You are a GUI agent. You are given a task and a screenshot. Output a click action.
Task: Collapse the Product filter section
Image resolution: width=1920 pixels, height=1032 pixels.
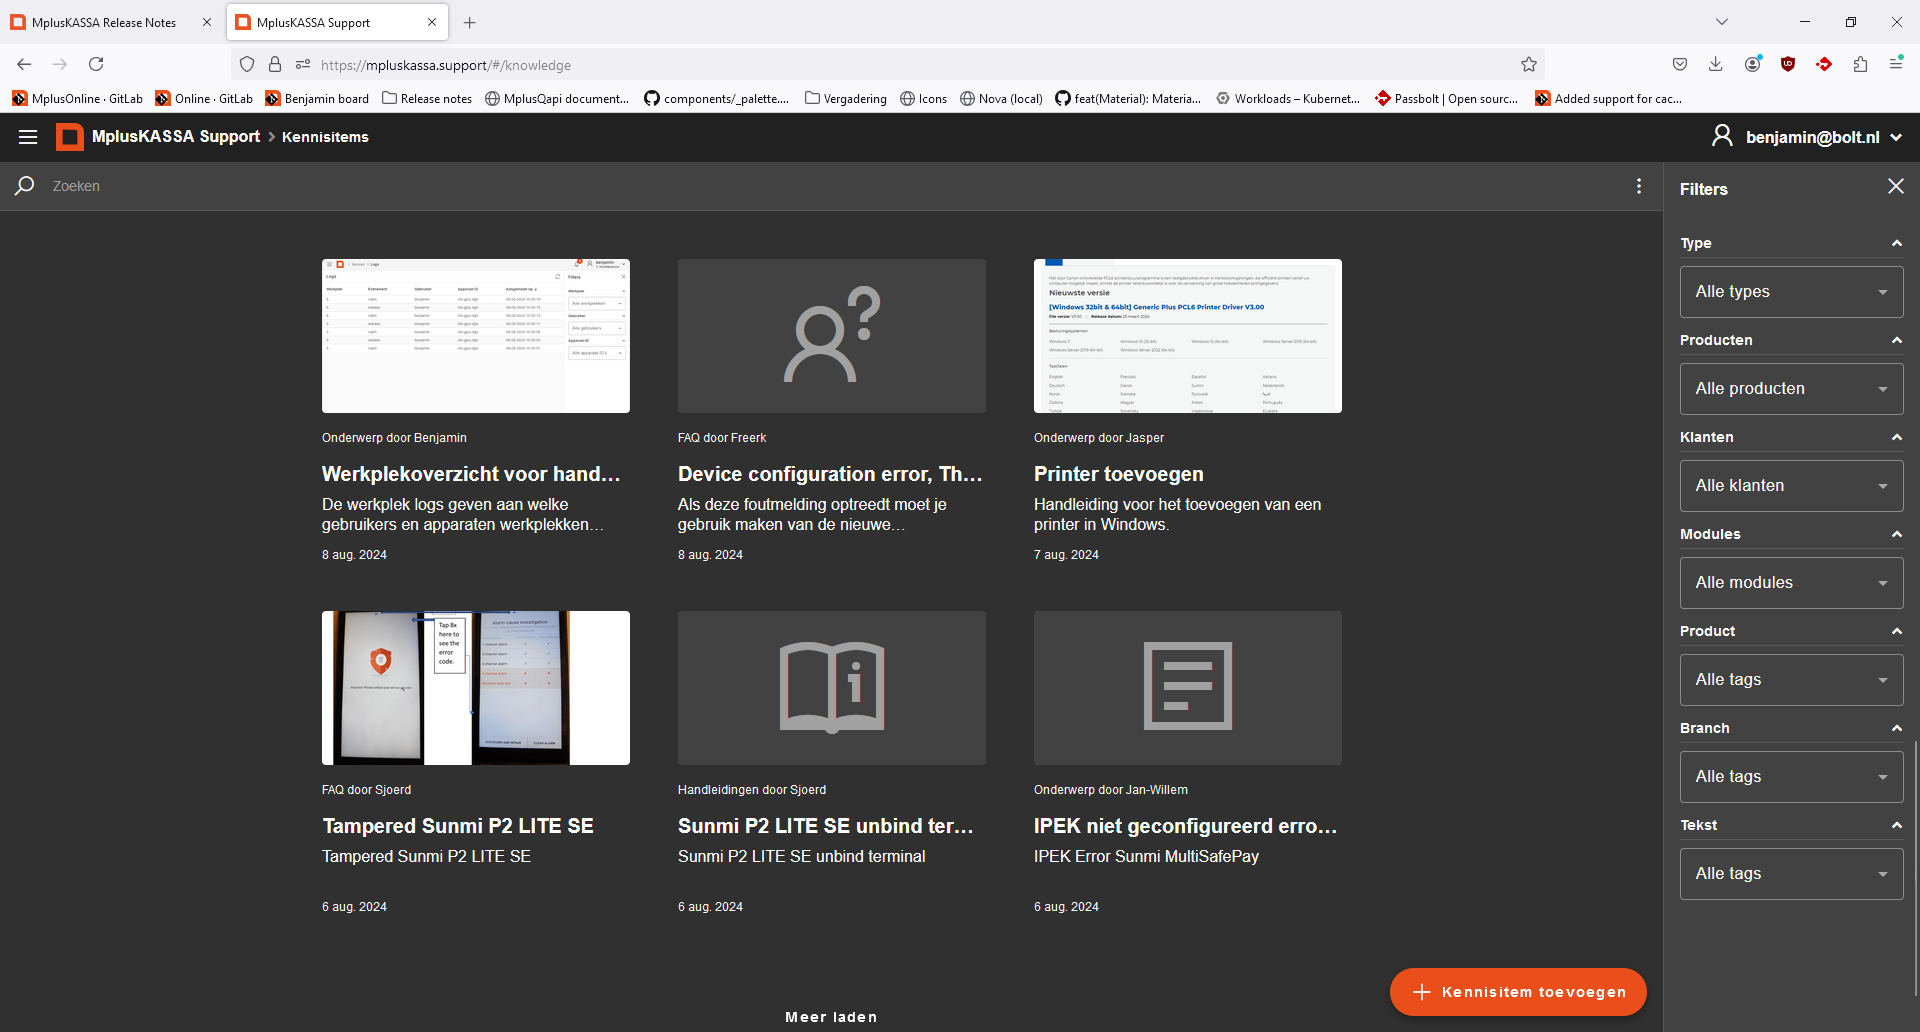(x=1896, y=631)
